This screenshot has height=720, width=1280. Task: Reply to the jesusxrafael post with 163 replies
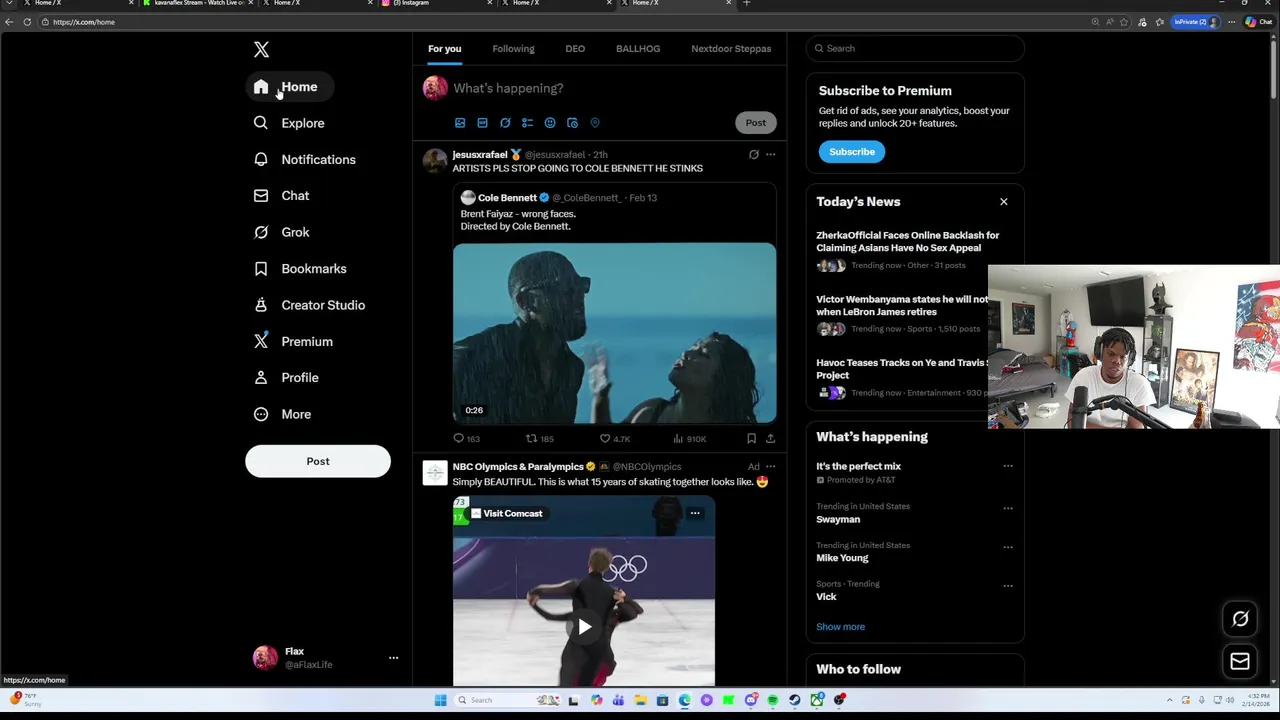[467, 438]
